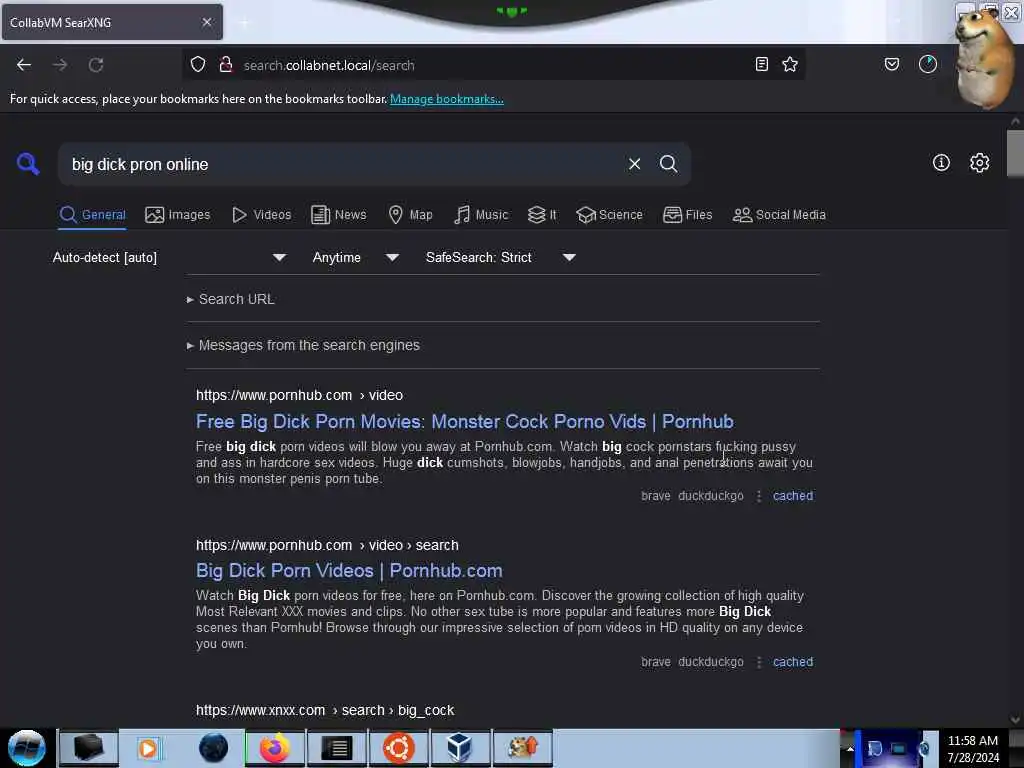
Task: Expand the Search URL section
Action: pos(231,299)
